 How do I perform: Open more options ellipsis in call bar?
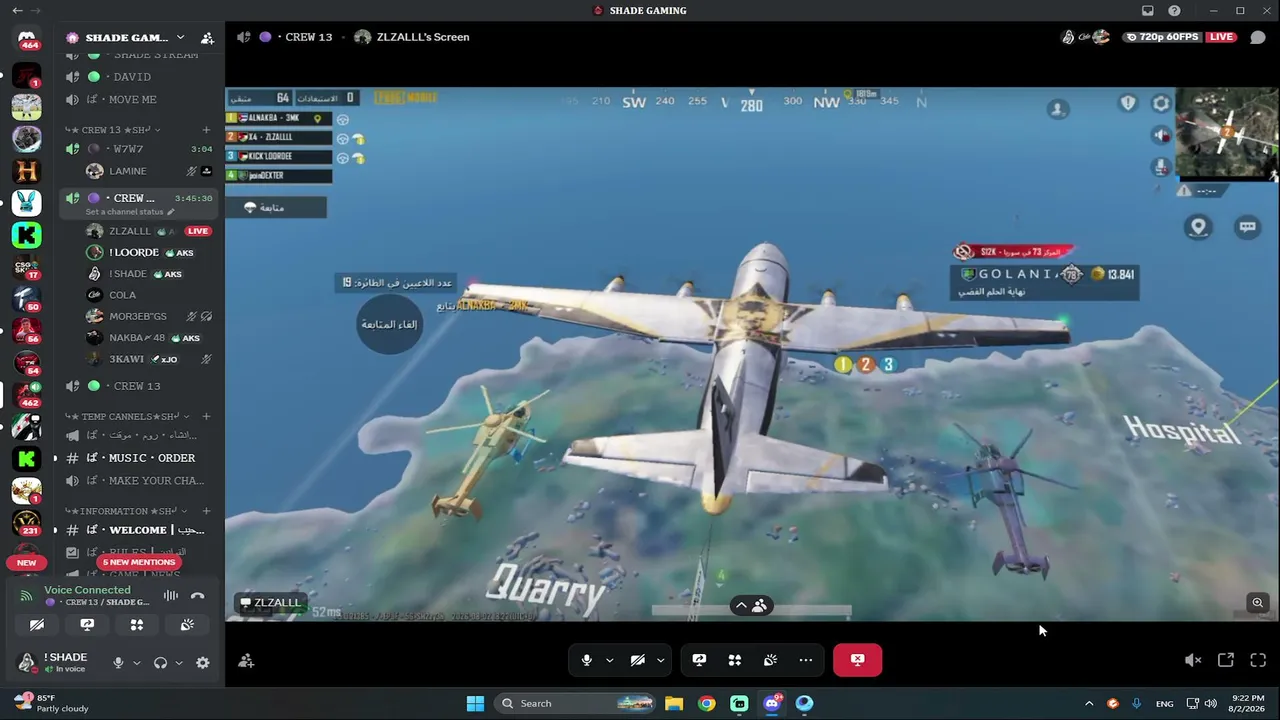coord(806,660)
